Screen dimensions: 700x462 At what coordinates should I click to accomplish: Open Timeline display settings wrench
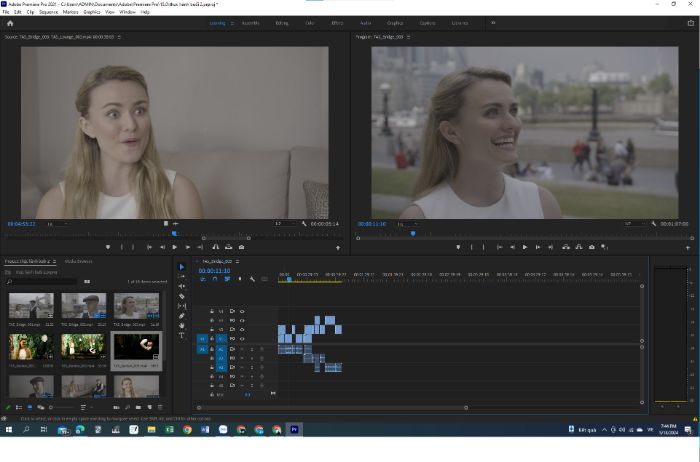[x=252, y=279]
